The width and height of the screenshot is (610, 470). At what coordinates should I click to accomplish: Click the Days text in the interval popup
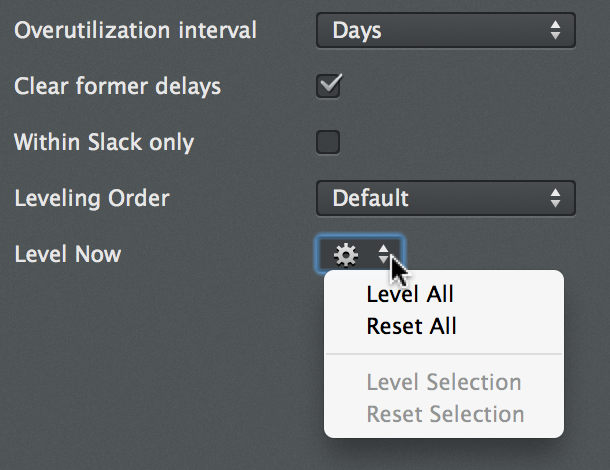[x=357, y=31]
